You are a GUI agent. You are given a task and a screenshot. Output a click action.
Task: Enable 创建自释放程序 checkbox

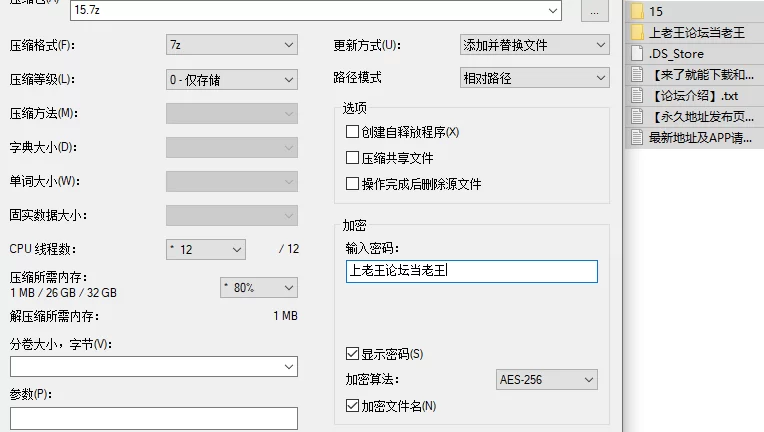[352, 132]
